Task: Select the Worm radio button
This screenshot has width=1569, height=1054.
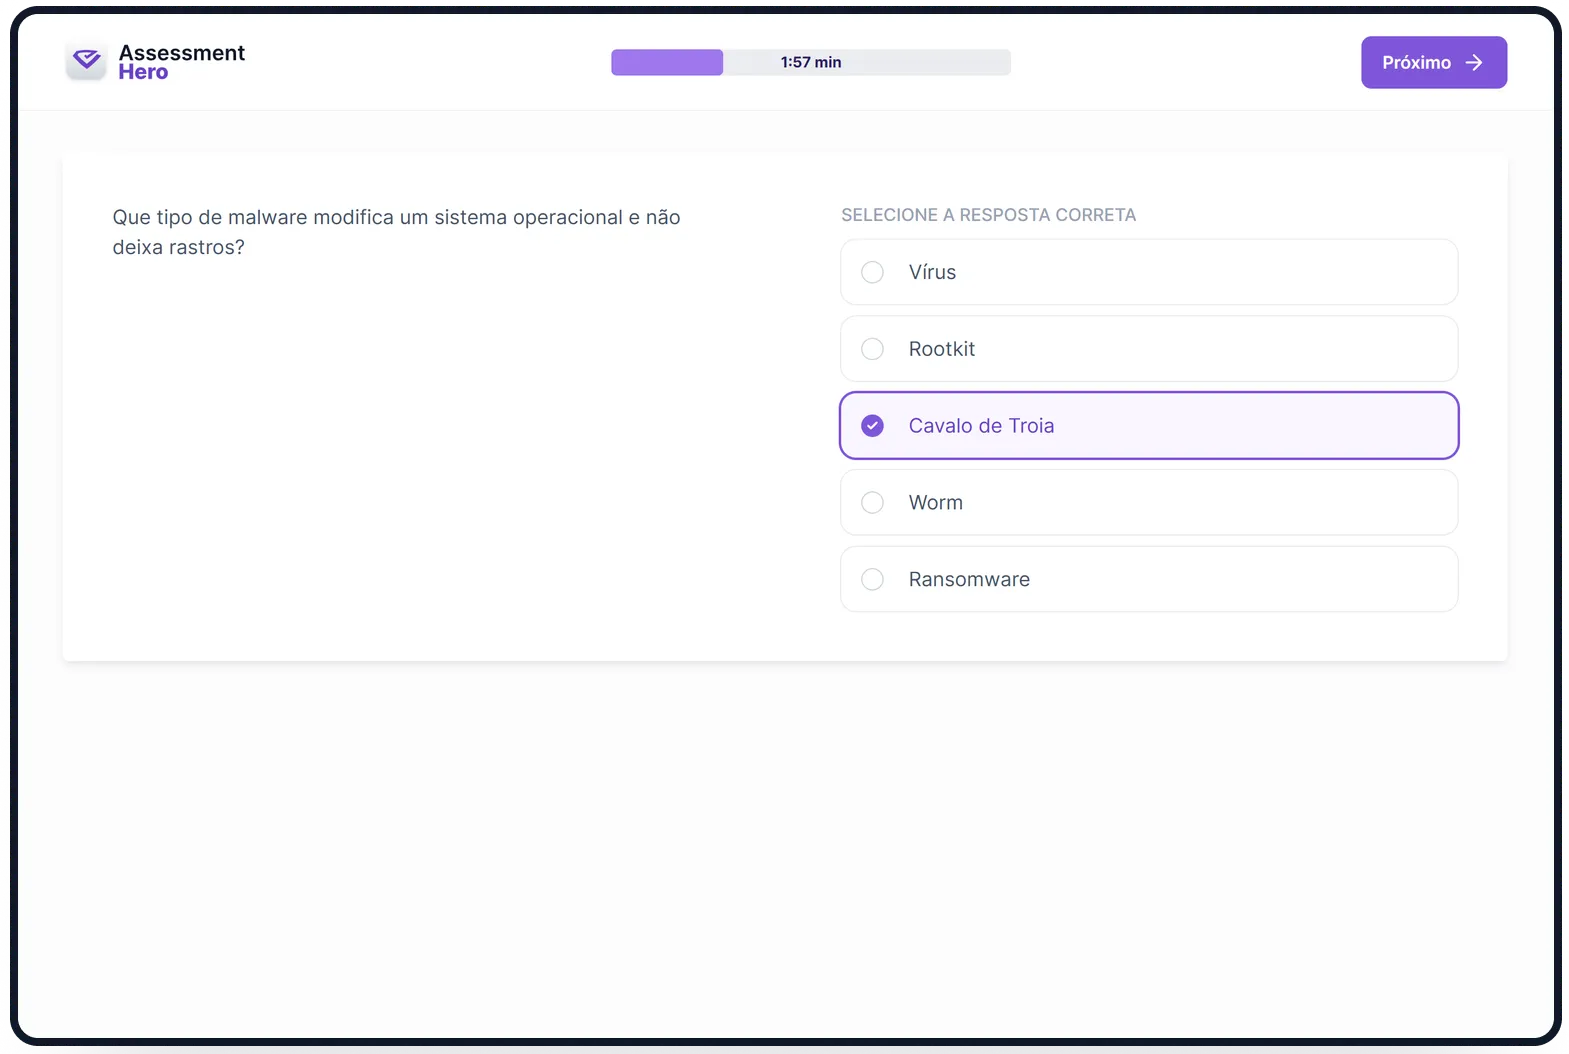Action: pos(872,502)
